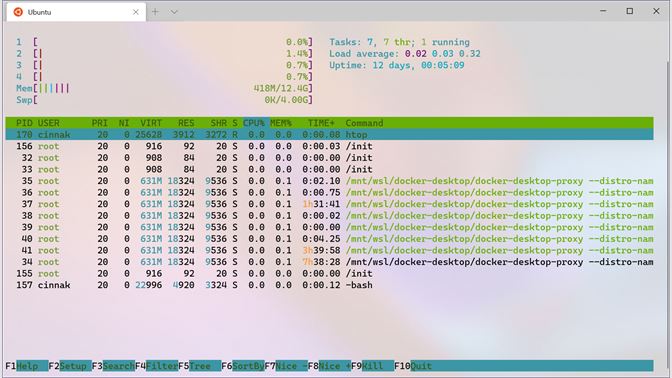Click the 22996 VIRT value for bash
Screen dimensions: 672x378
click(x=148, y=285)
